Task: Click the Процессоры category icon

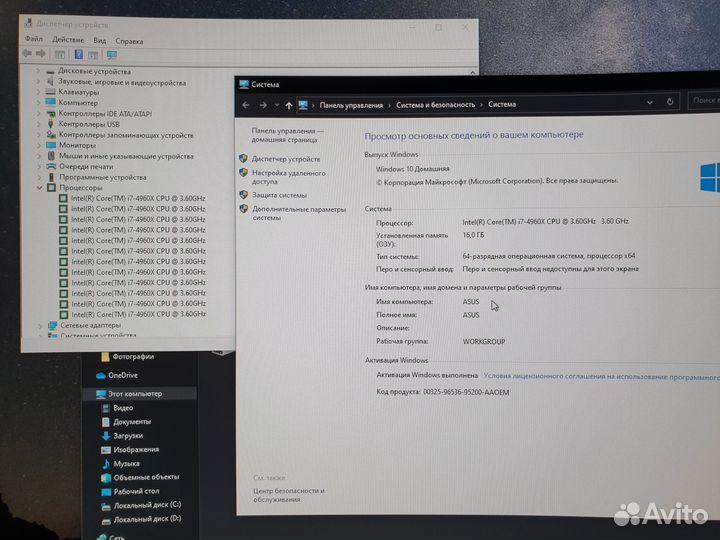Action: (51, 187)
